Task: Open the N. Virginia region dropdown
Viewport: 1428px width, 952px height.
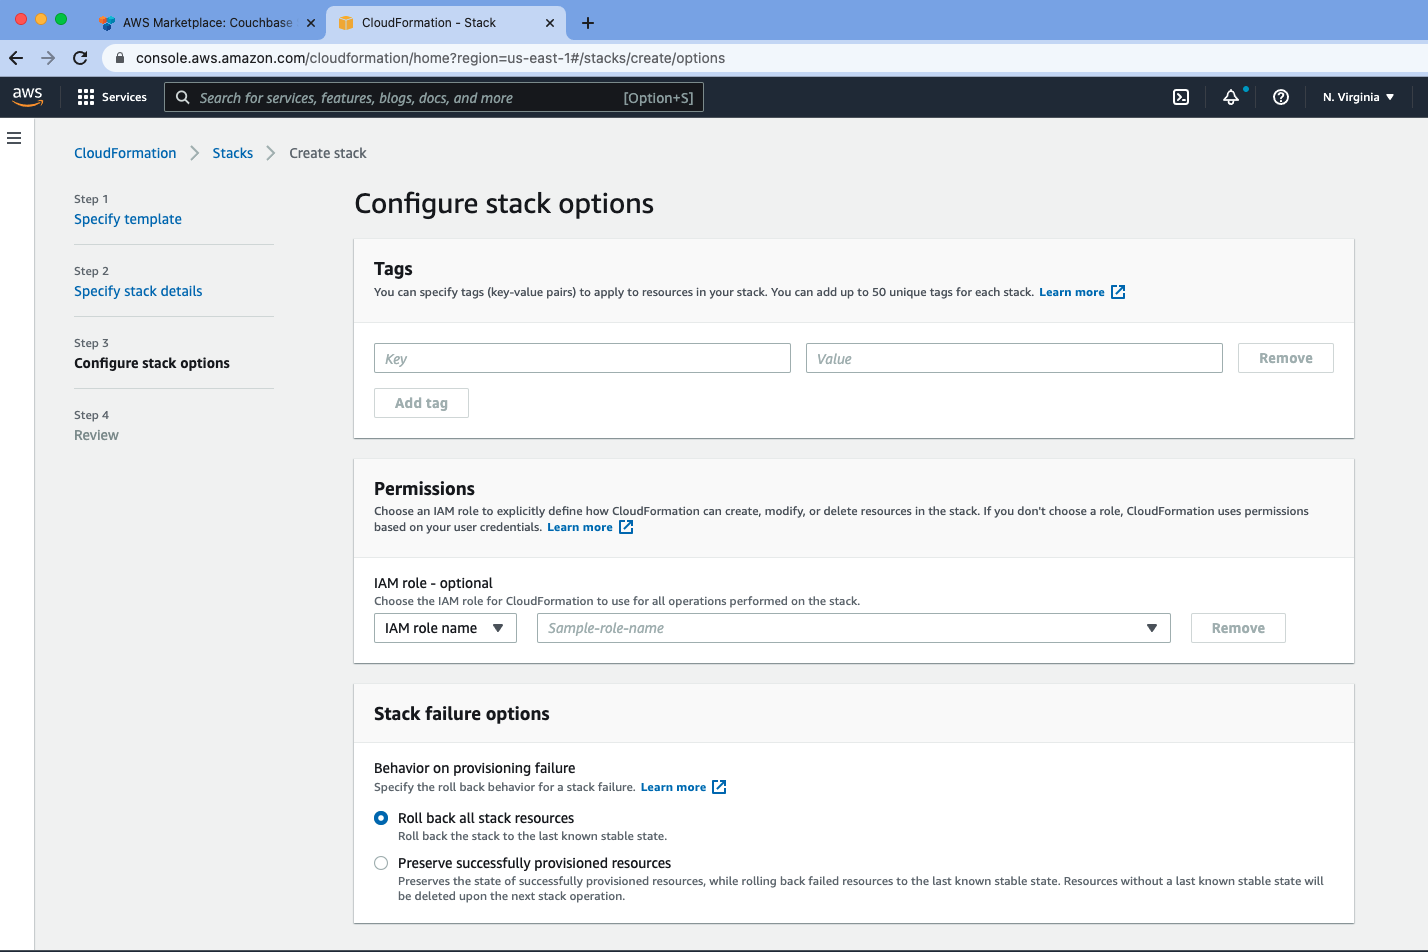Action: (1356, 97)
